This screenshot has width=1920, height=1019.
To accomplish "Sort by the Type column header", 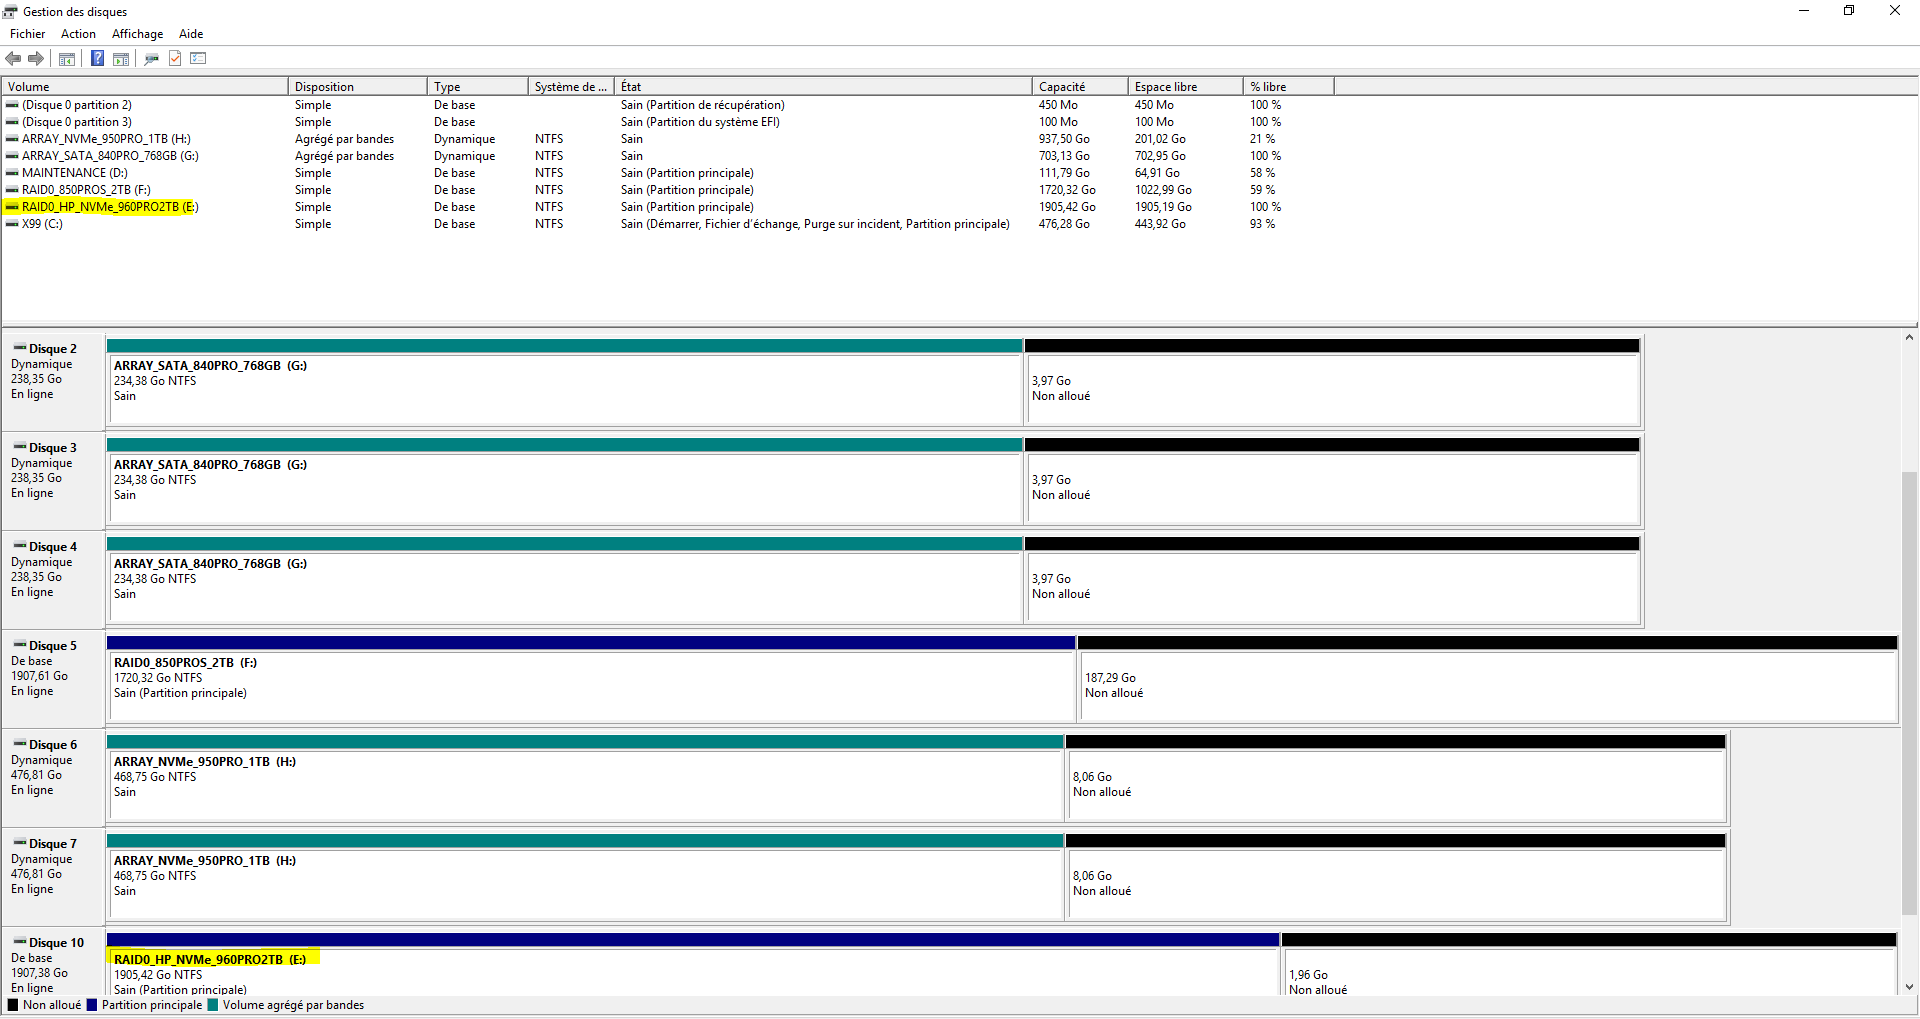I will tap(478, 87).
